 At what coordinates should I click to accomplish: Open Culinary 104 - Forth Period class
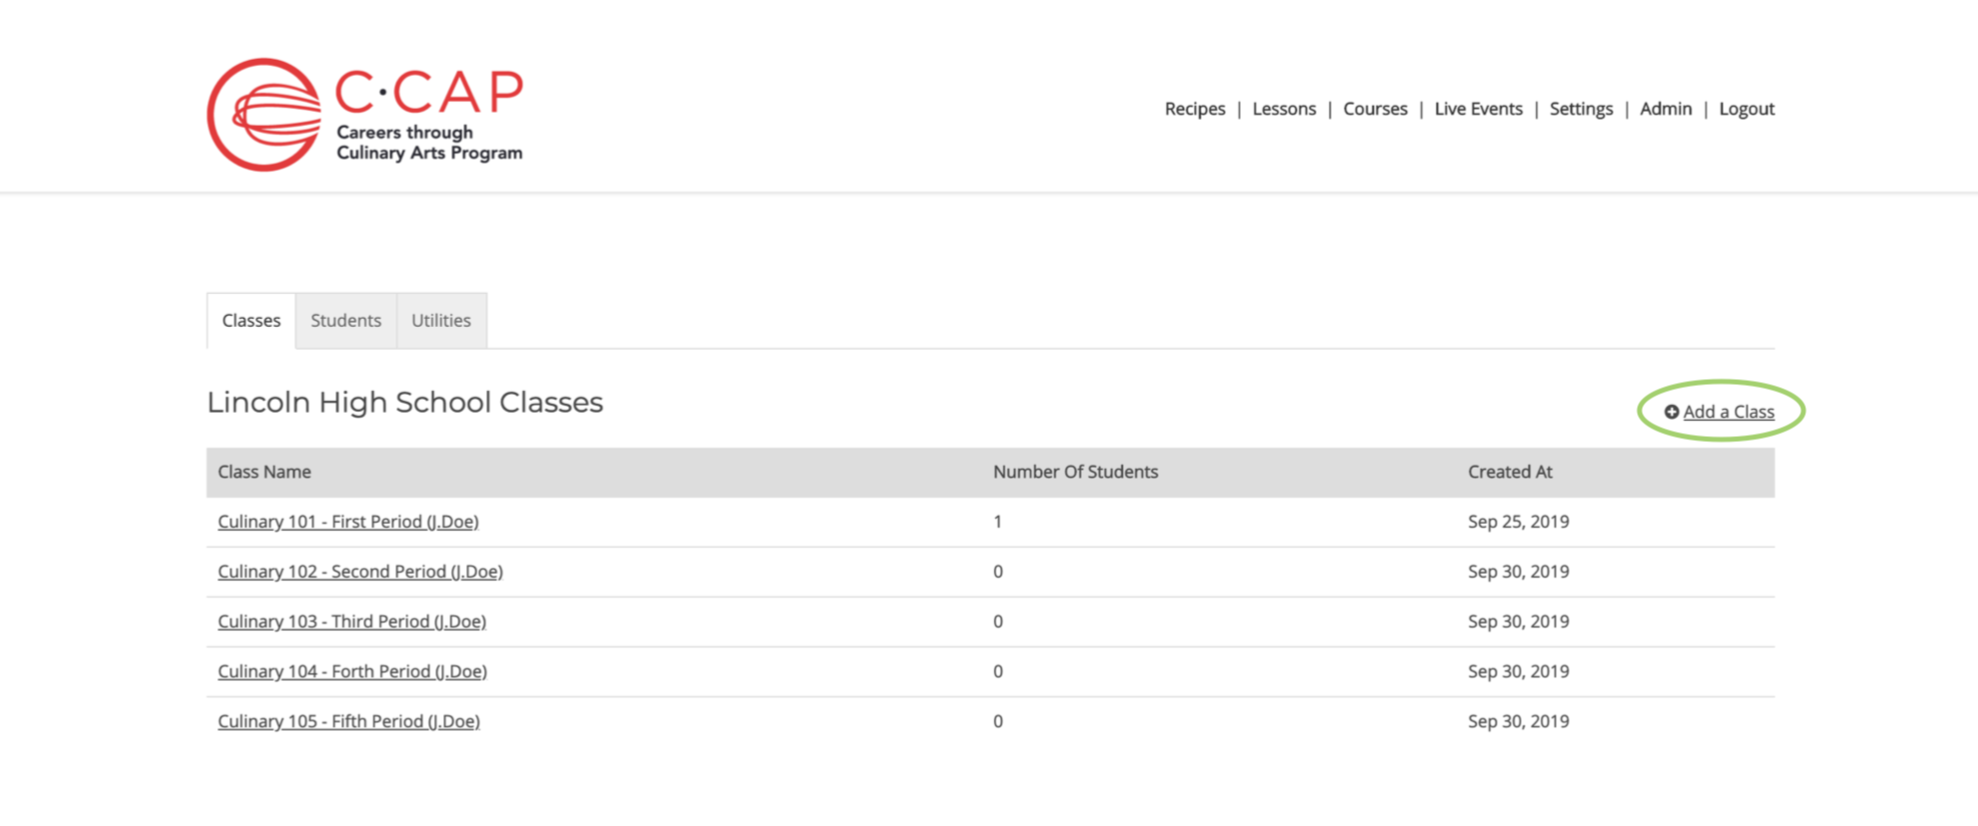pos(352,672)
